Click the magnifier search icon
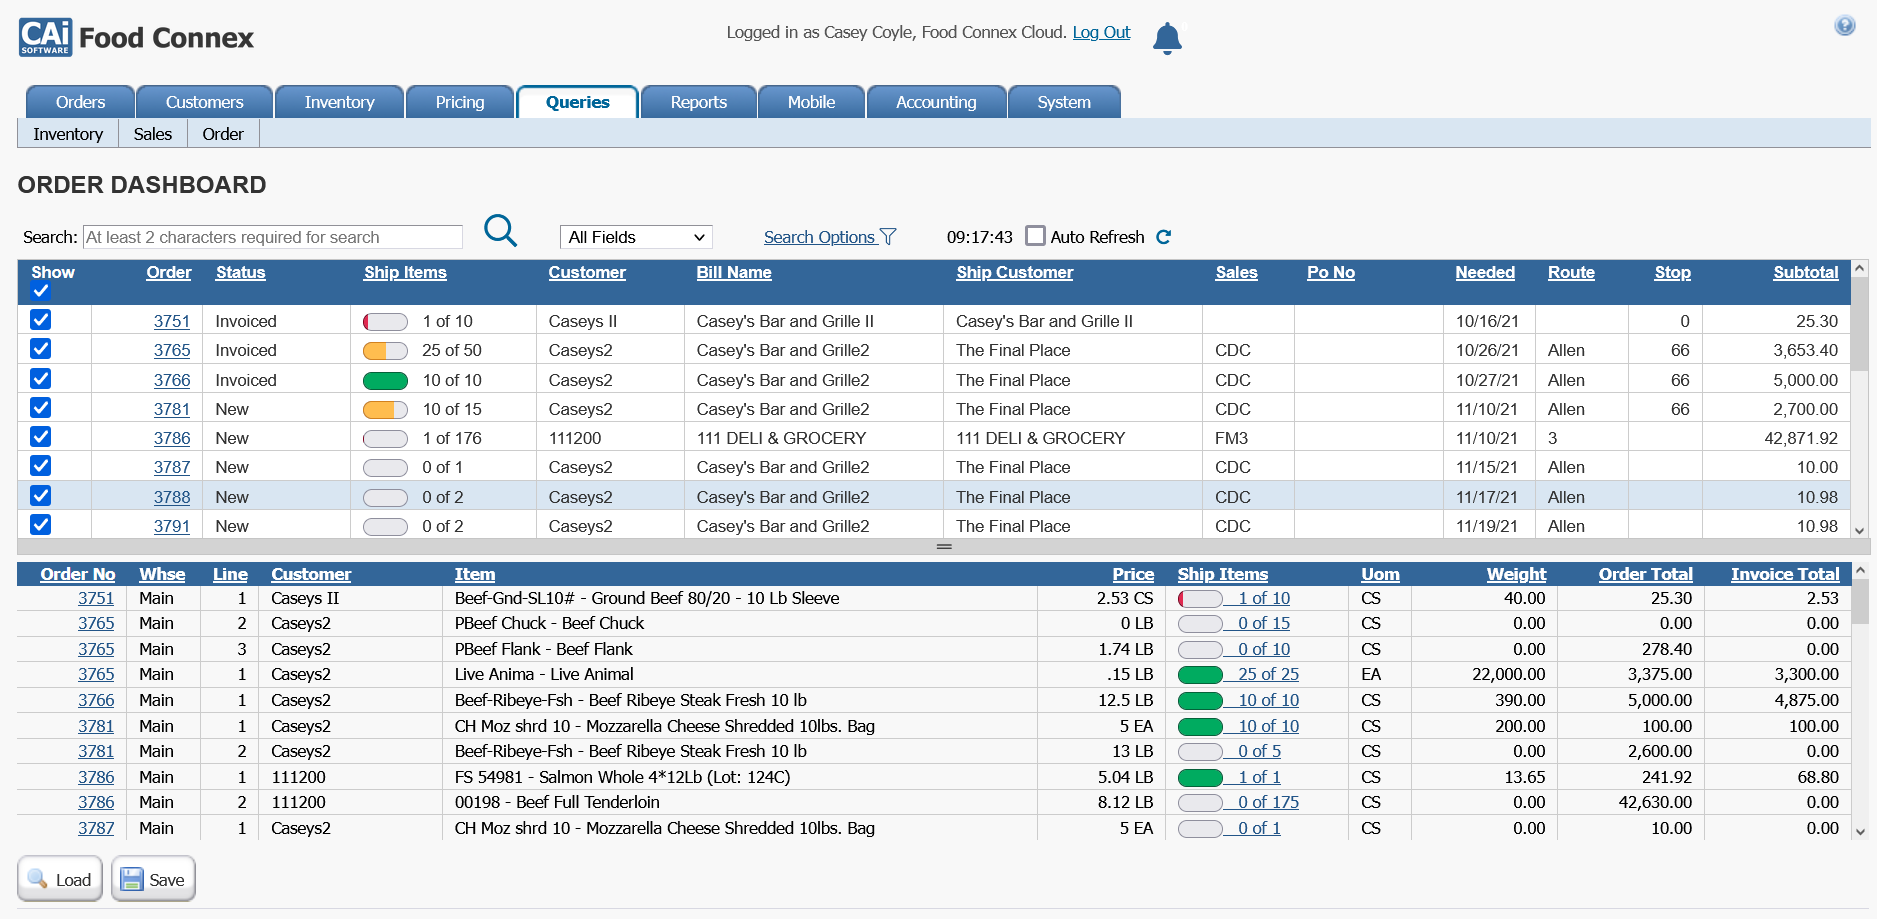 [500, 231]
